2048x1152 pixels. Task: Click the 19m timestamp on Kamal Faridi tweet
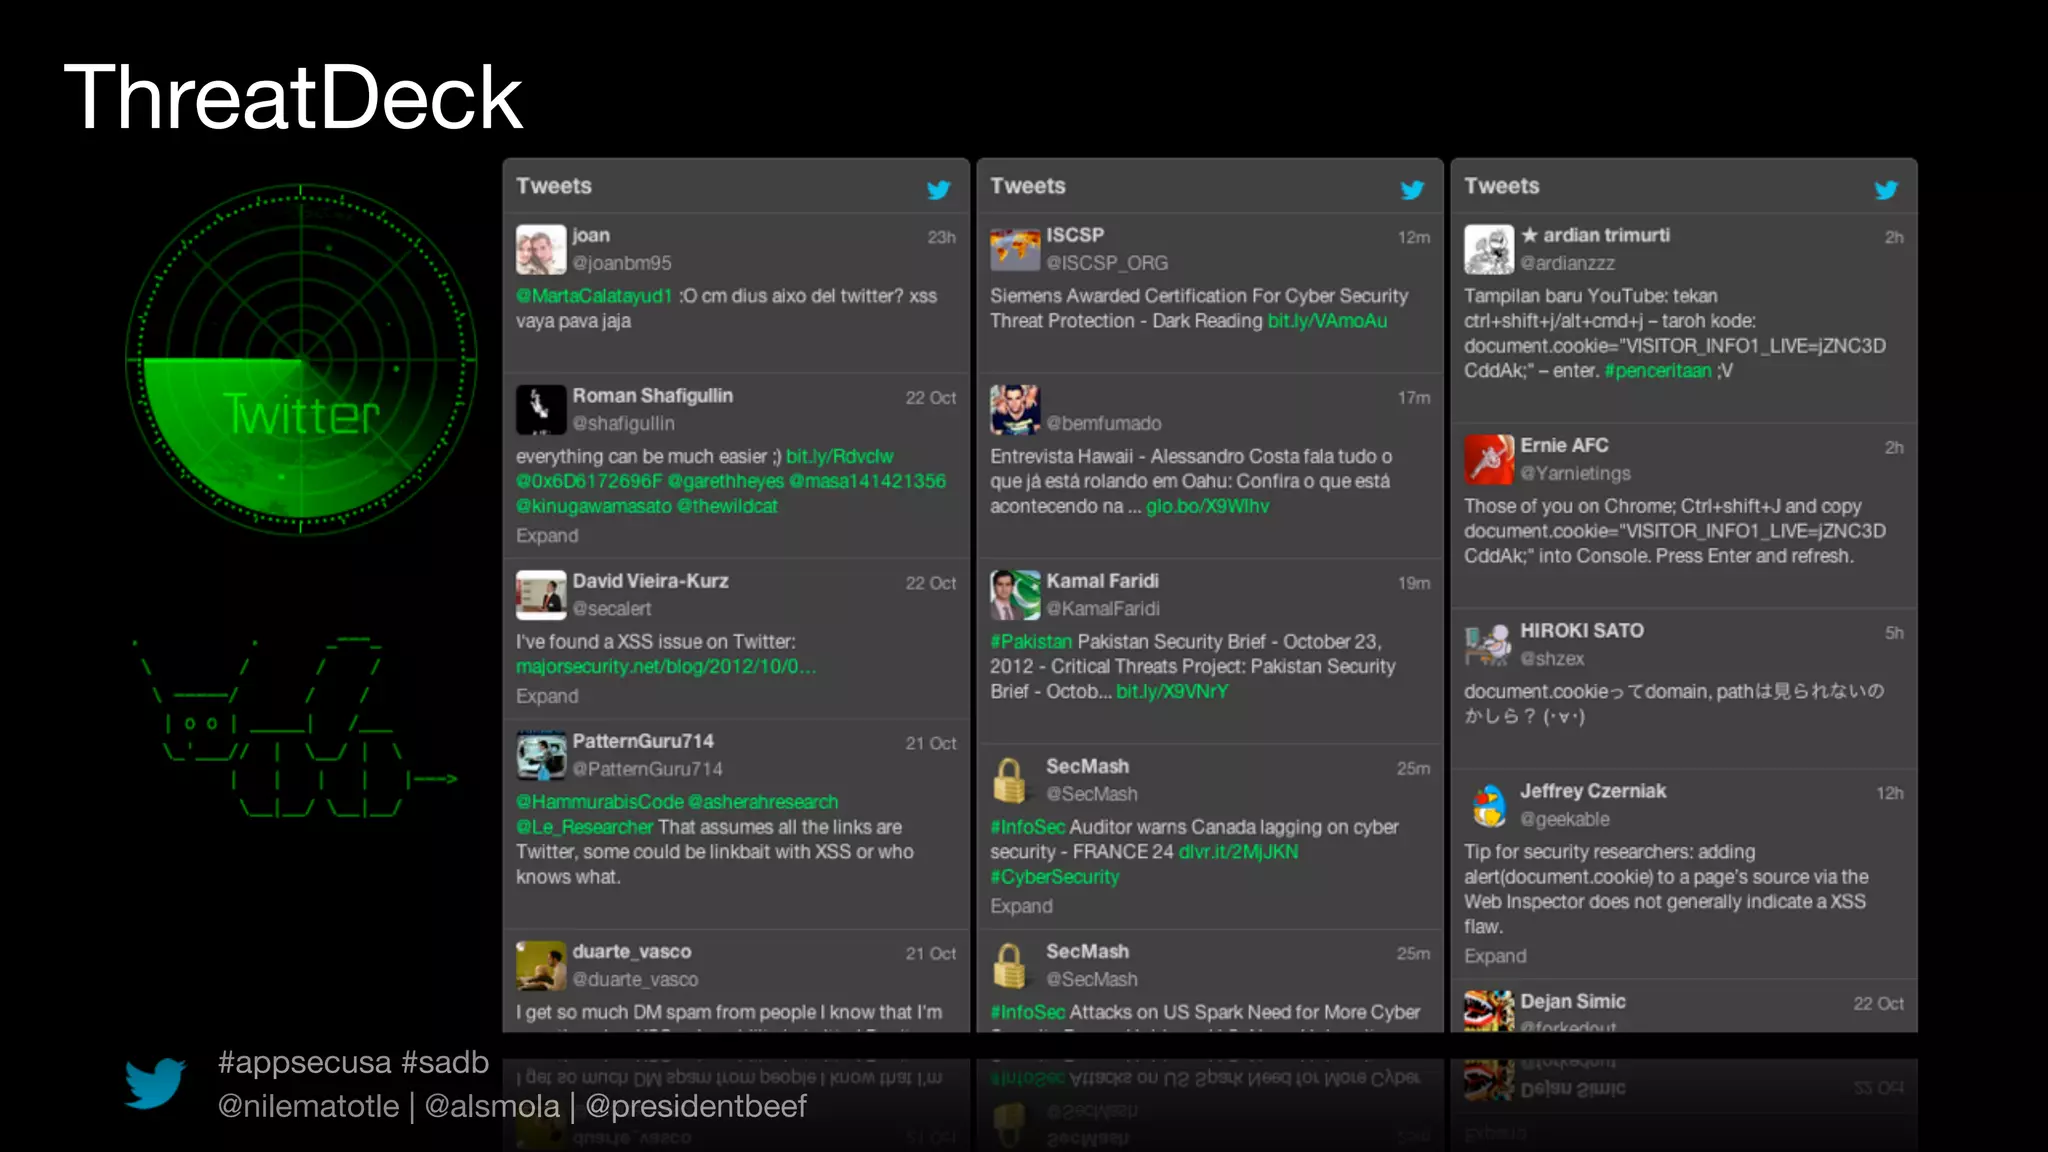(x=1414, y=582)
